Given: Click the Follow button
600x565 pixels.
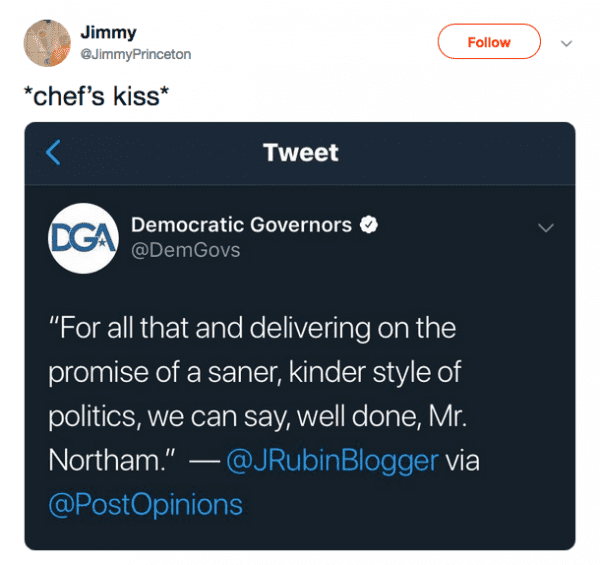Looking at the screenshot, I should click(489, 42).
